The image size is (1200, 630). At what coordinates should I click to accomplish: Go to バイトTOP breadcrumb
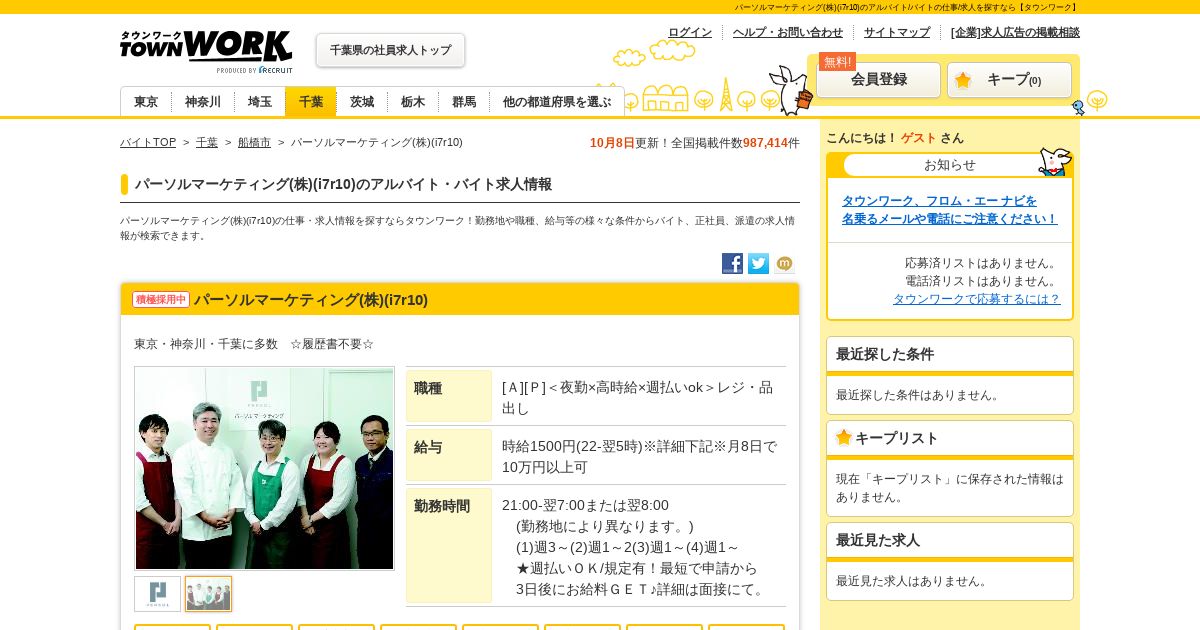(148, 142)
